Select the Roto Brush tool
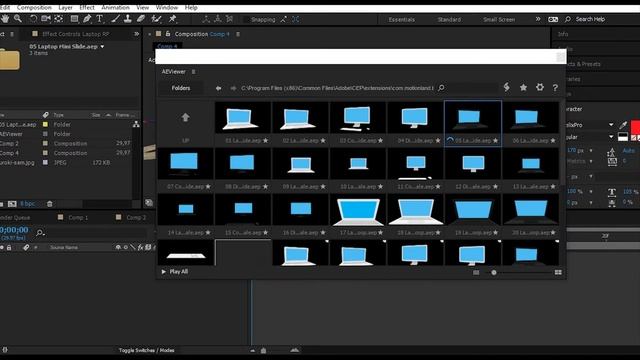 pyautogui.click(x=156, y=19)
